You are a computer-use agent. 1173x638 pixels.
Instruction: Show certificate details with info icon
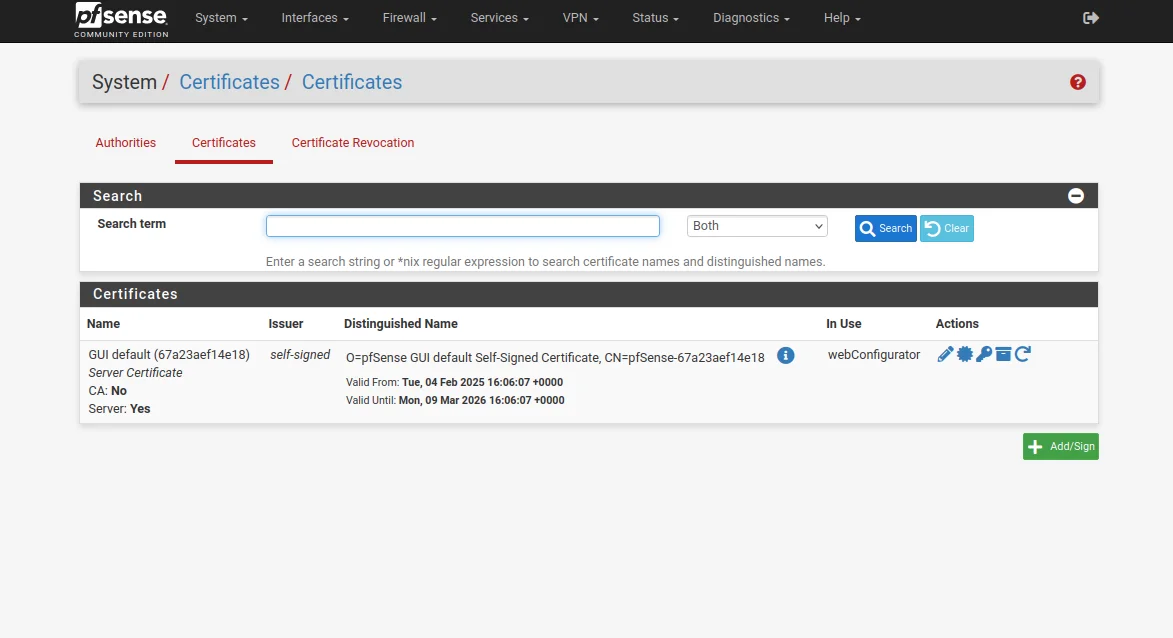[786, 356]
